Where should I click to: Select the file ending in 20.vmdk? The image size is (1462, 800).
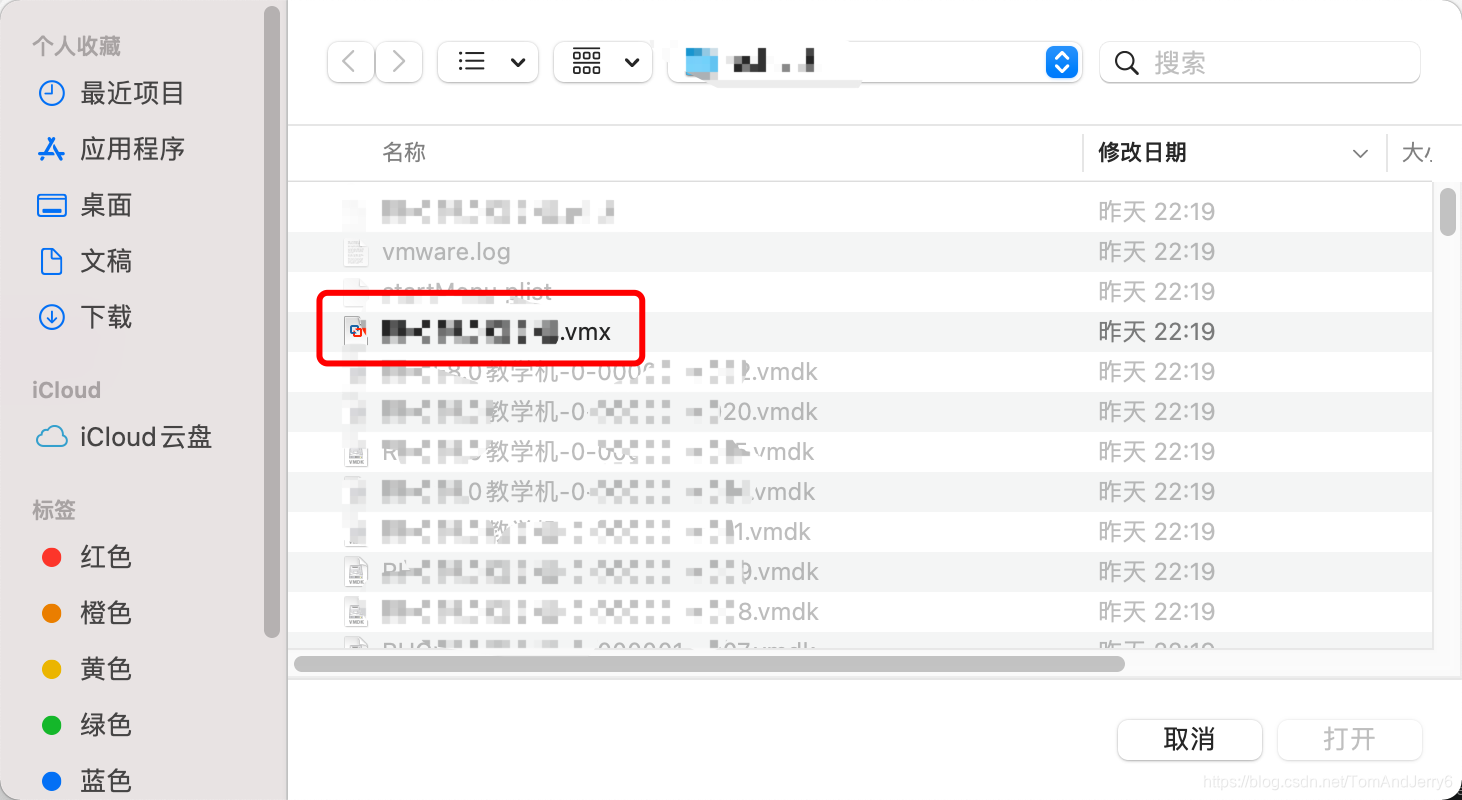pyautogui.click(x=860, y=412)
